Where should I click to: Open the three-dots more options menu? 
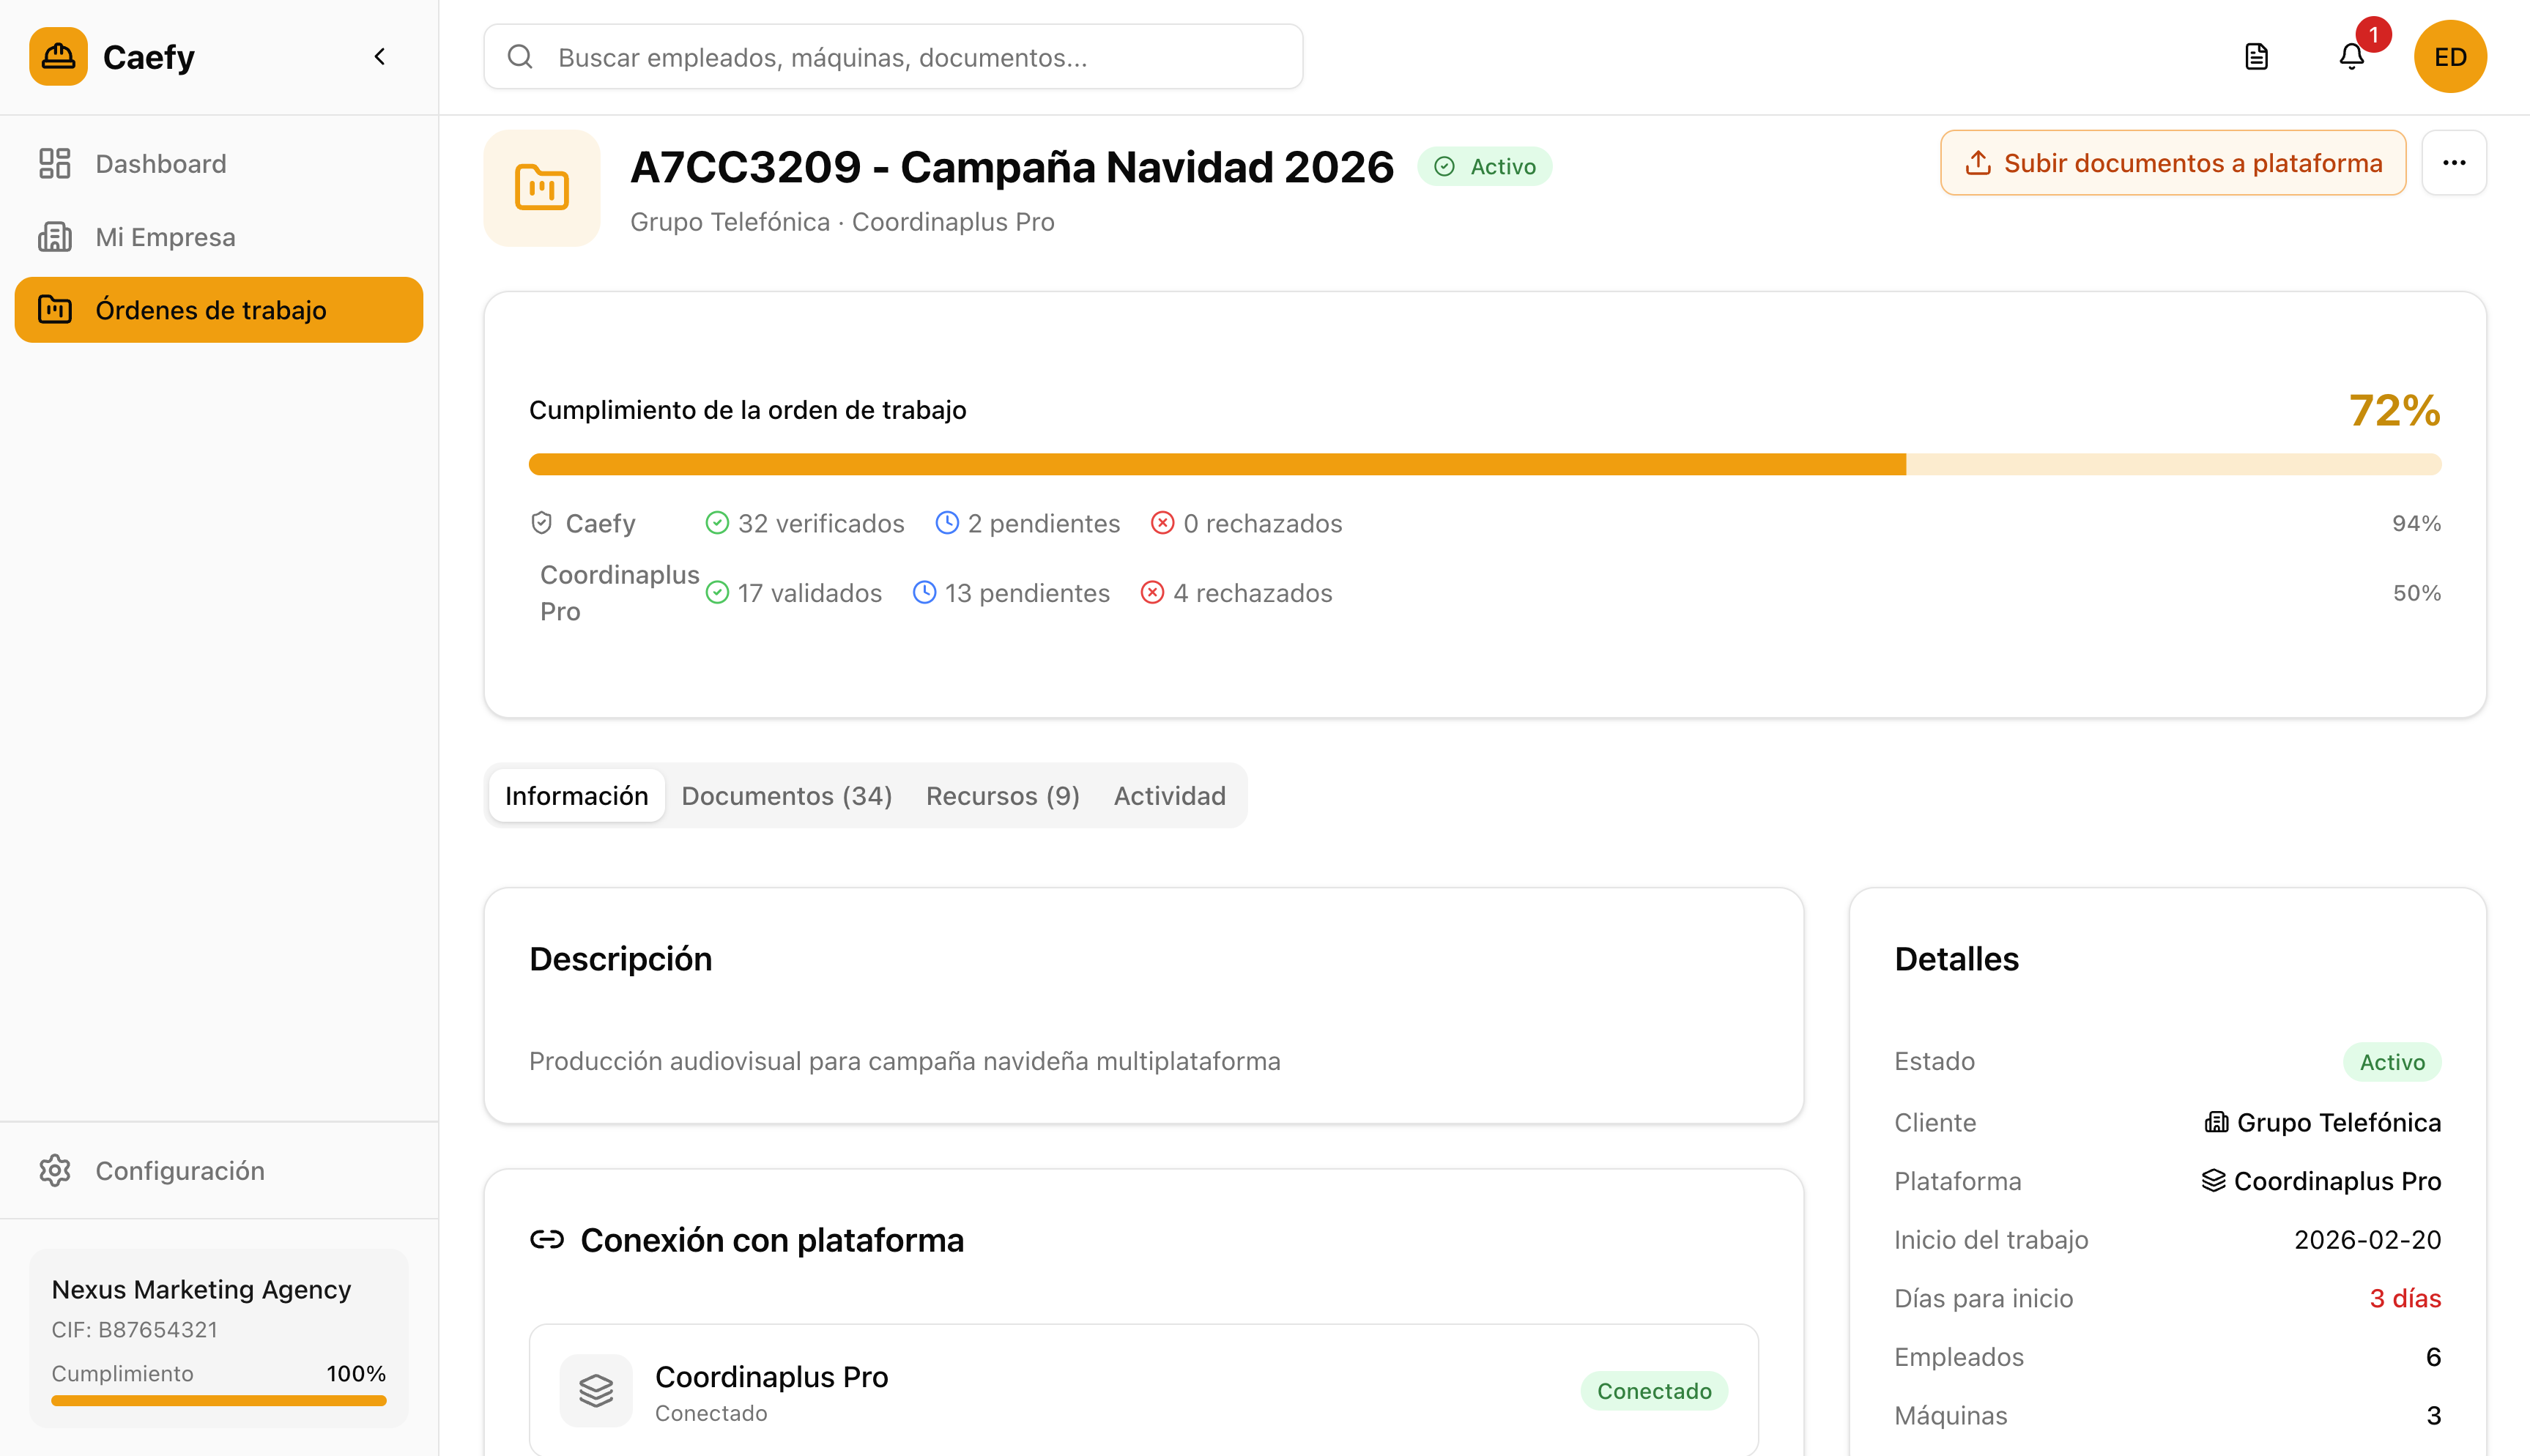2453,163
